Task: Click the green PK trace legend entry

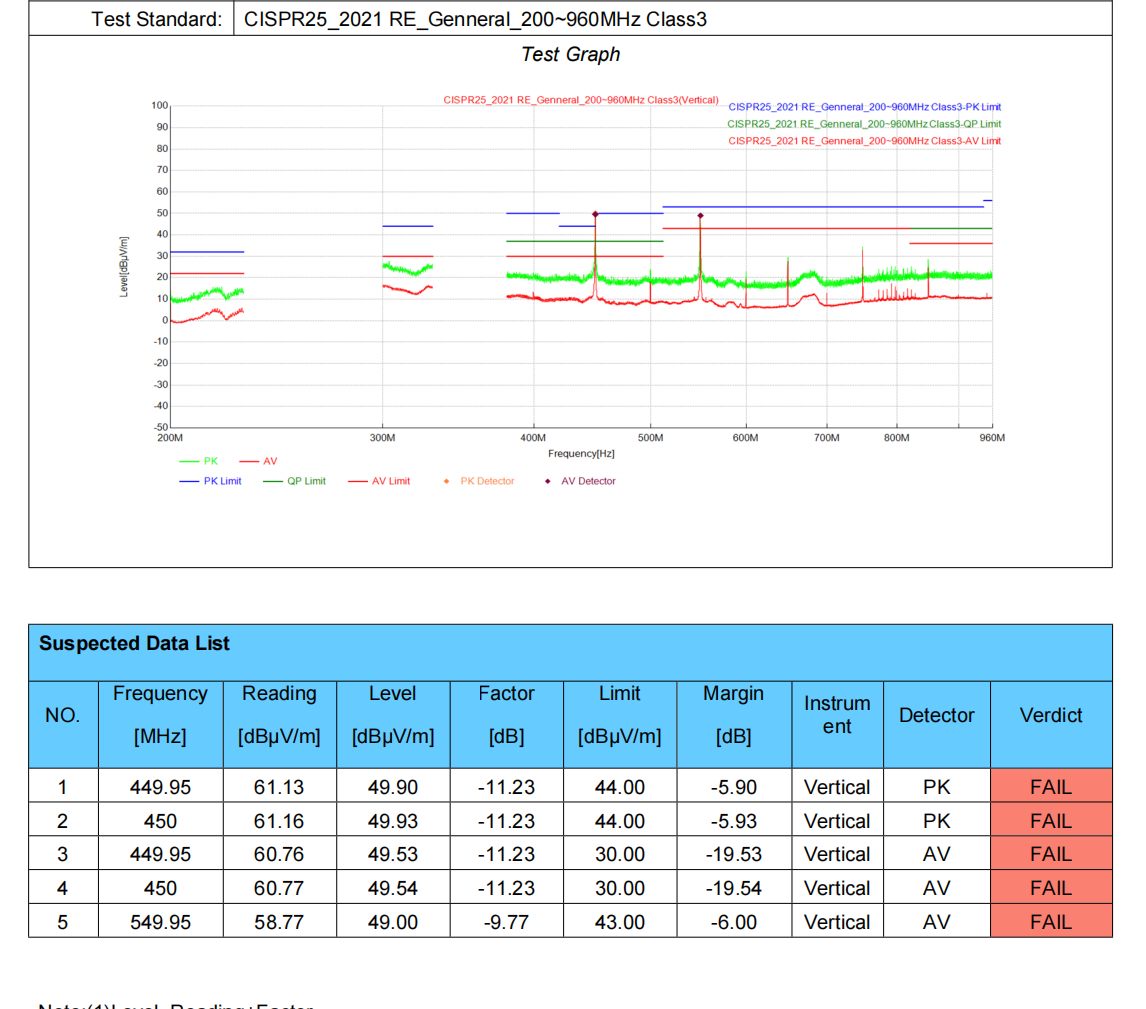Action: pos(198,461)
